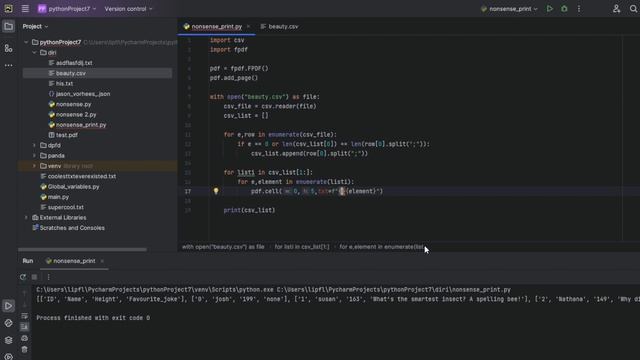Open the Version control dropdown
Image resolution: width=640 pixels, height=360 pixels.
128,9
